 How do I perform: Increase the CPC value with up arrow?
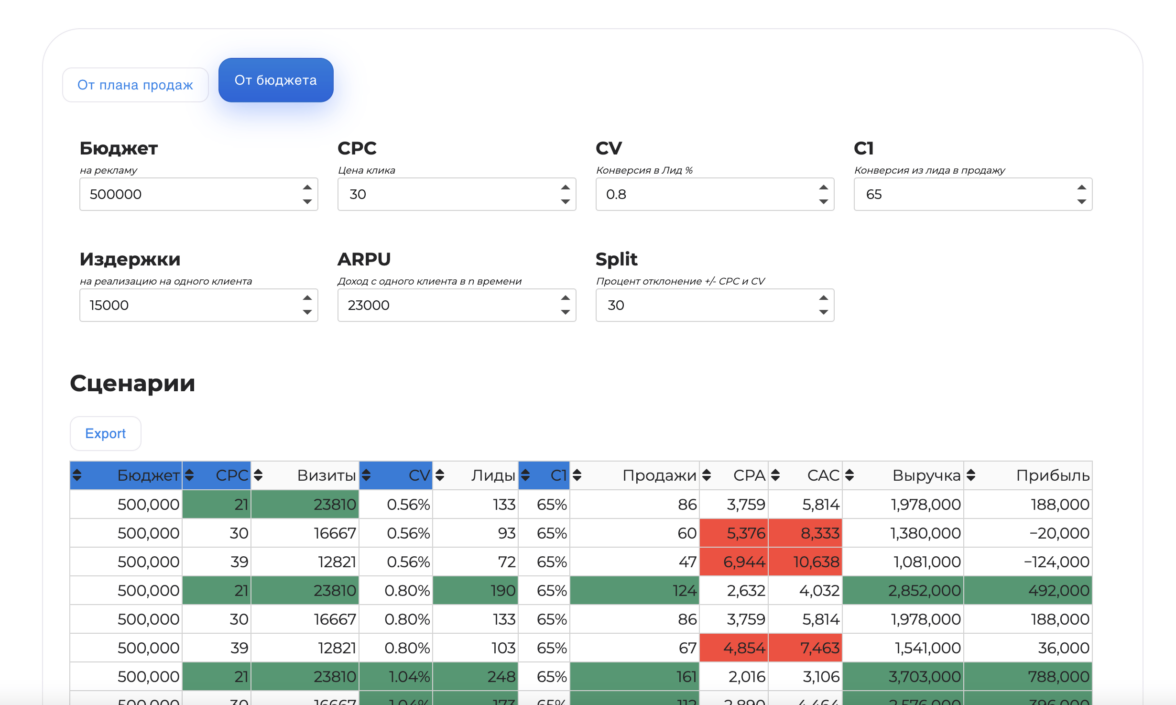point(565,187)
